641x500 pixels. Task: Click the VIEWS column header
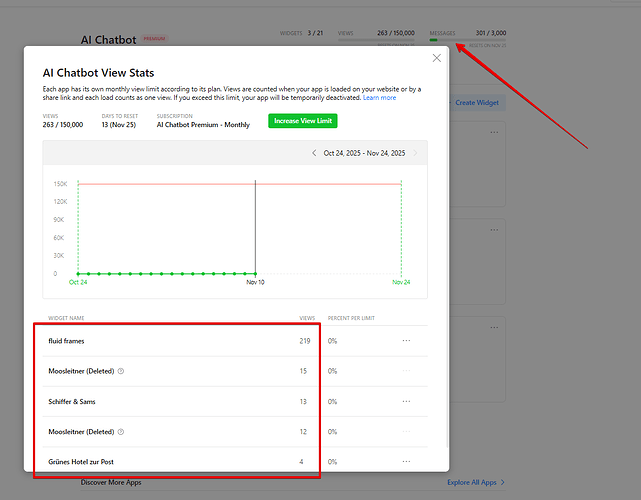[x=307, y=318]
